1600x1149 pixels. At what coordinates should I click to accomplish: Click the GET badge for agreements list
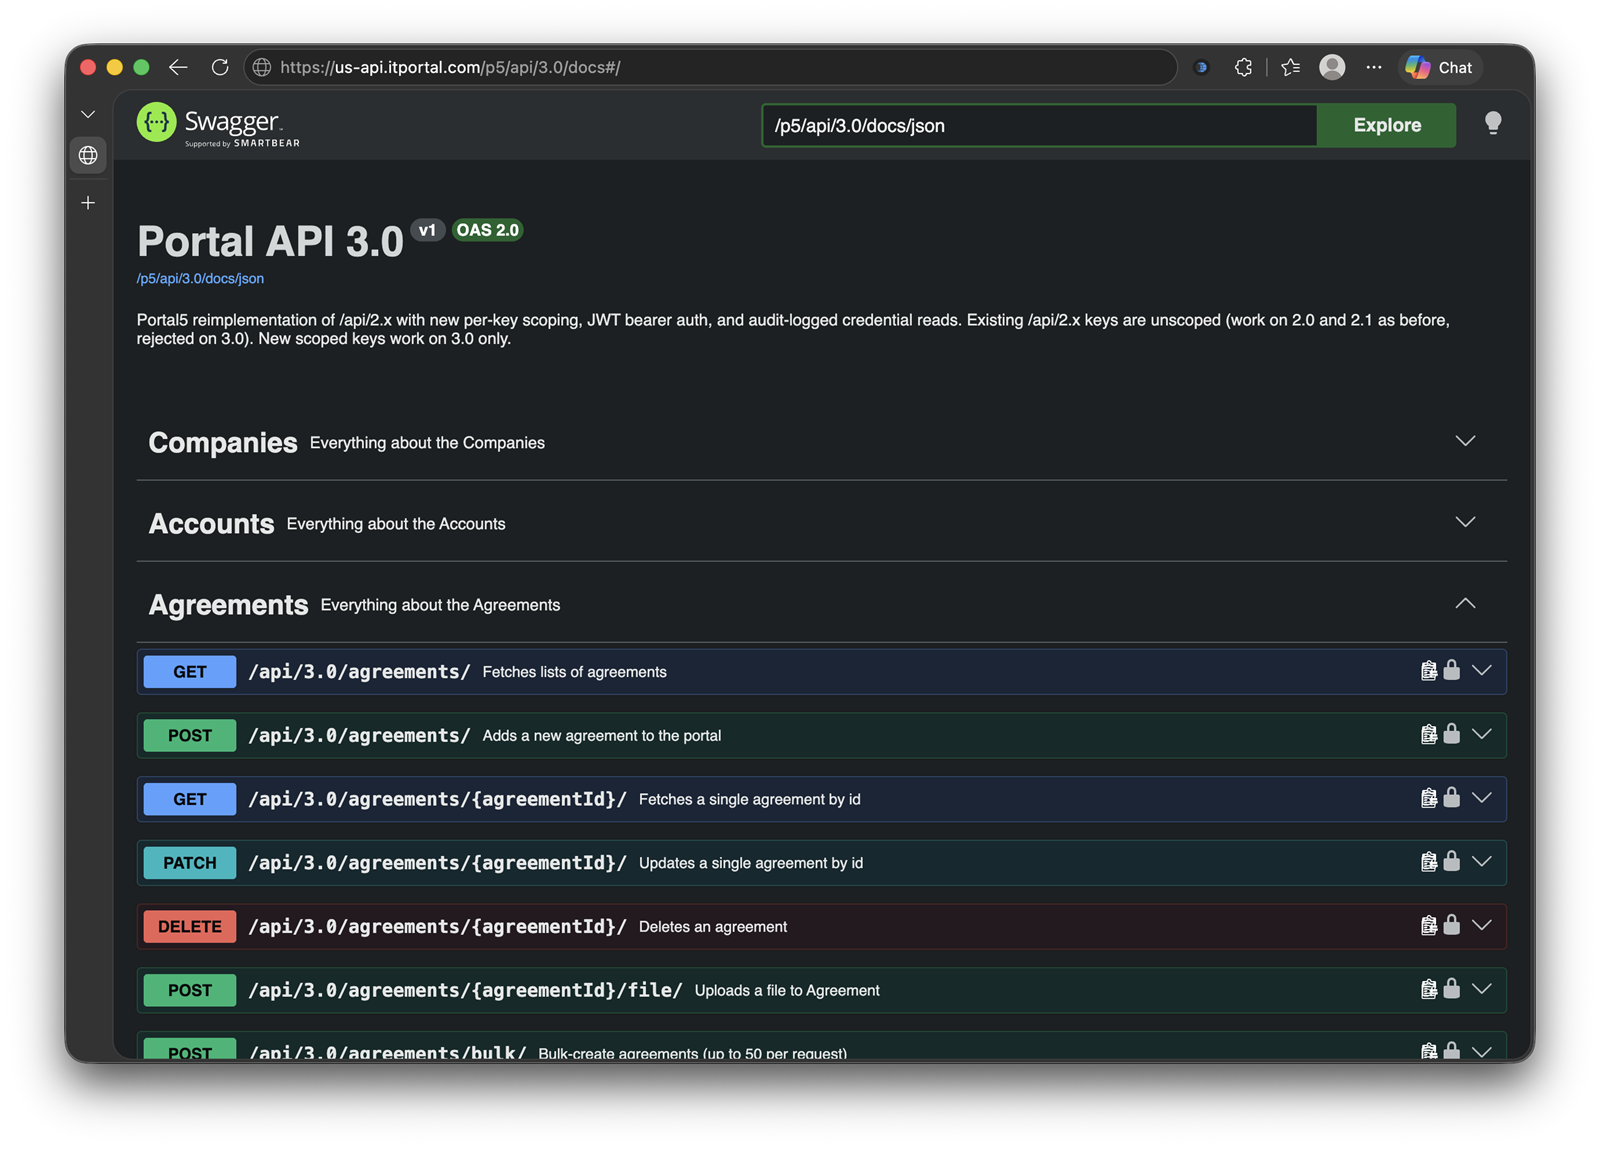[190, 672]
